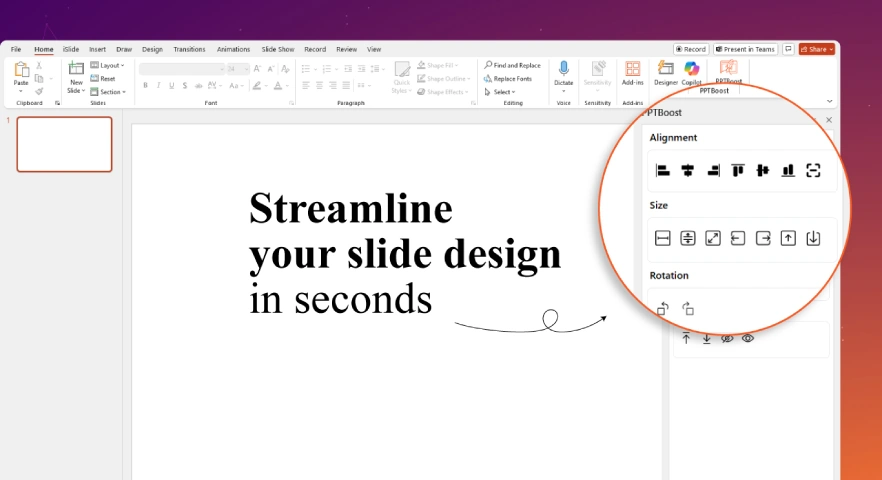The image size is (882, 480).
Task: Click the align left icon in Alignment
Action: point(662,171)
